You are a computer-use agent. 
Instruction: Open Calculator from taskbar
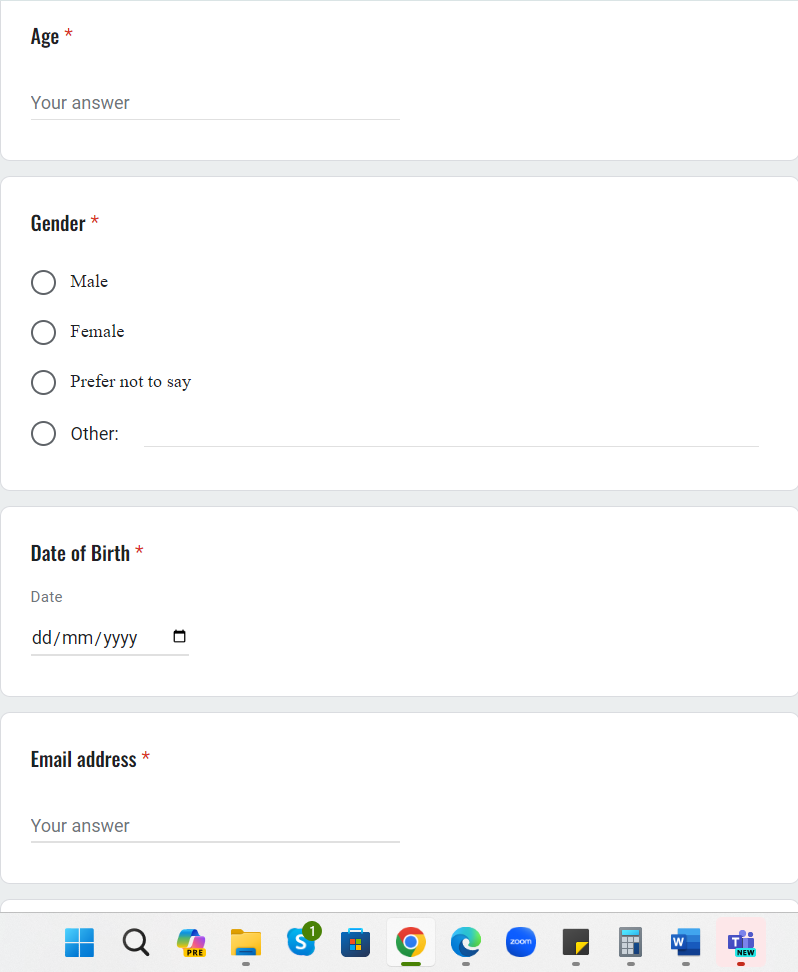(x=630, y=942)
